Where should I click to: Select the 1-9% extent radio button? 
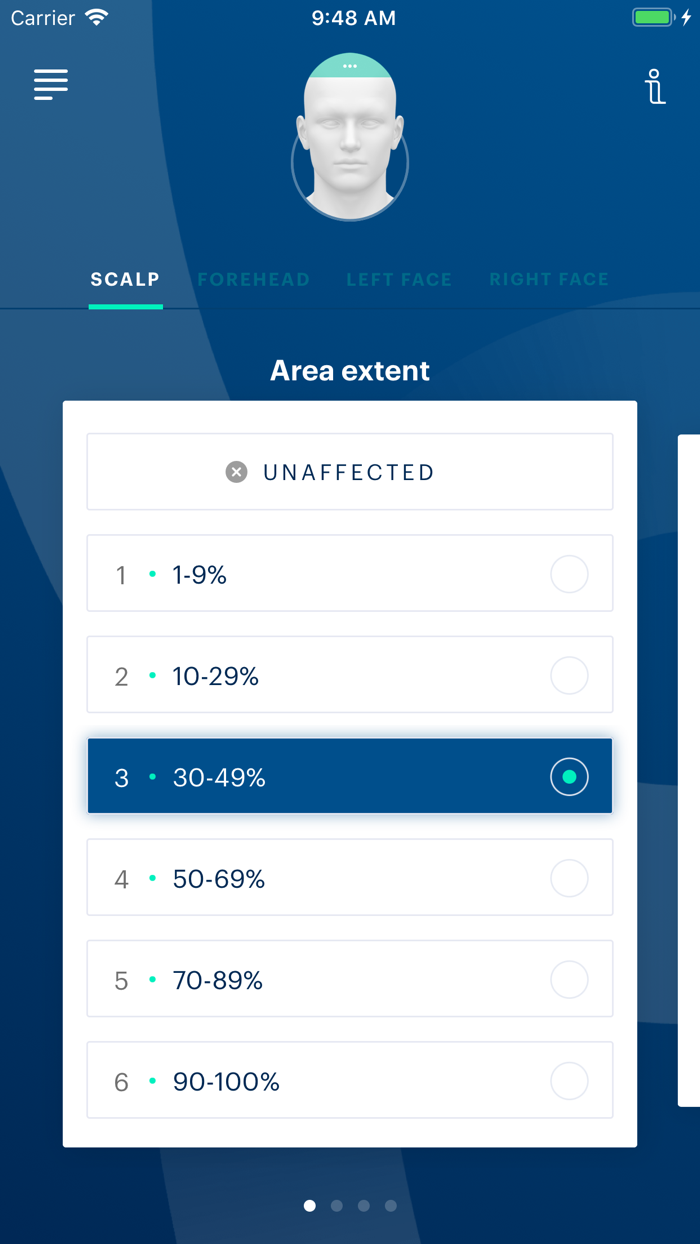(x=569, y=573)
